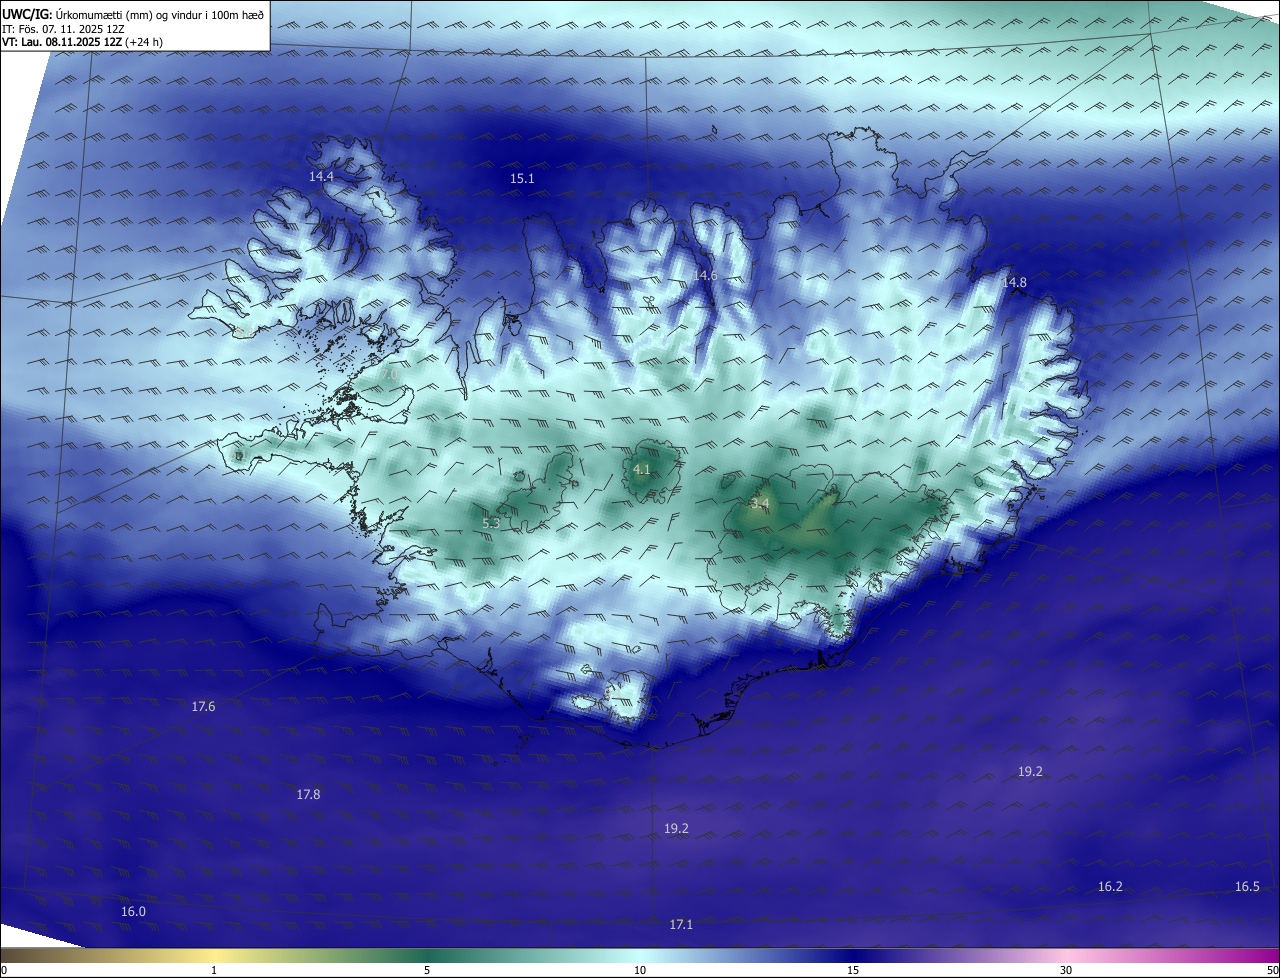This screenshot has height=978, width=1280.
Task: Click the color scale tick label 1
Action: [x=214, y=971]
